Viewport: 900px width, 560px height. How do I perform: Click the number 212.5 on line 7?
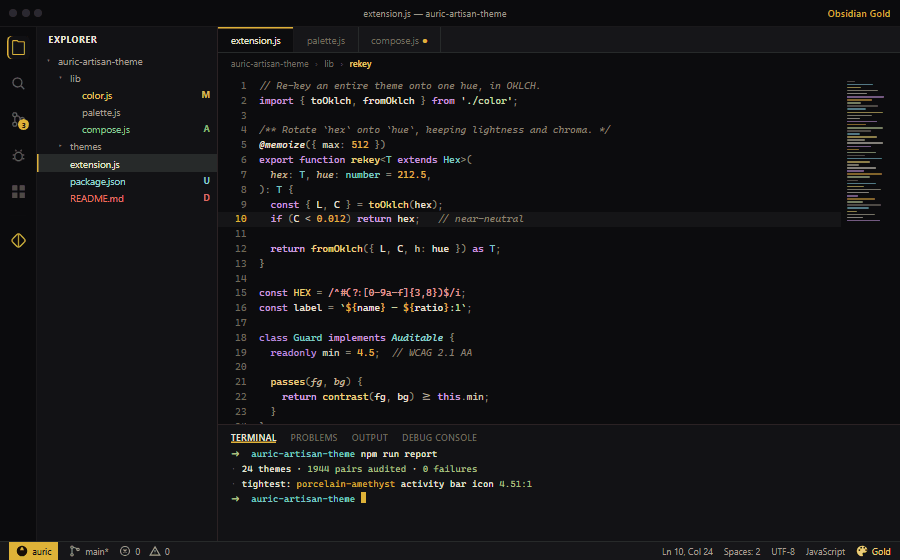pos(412,174)
